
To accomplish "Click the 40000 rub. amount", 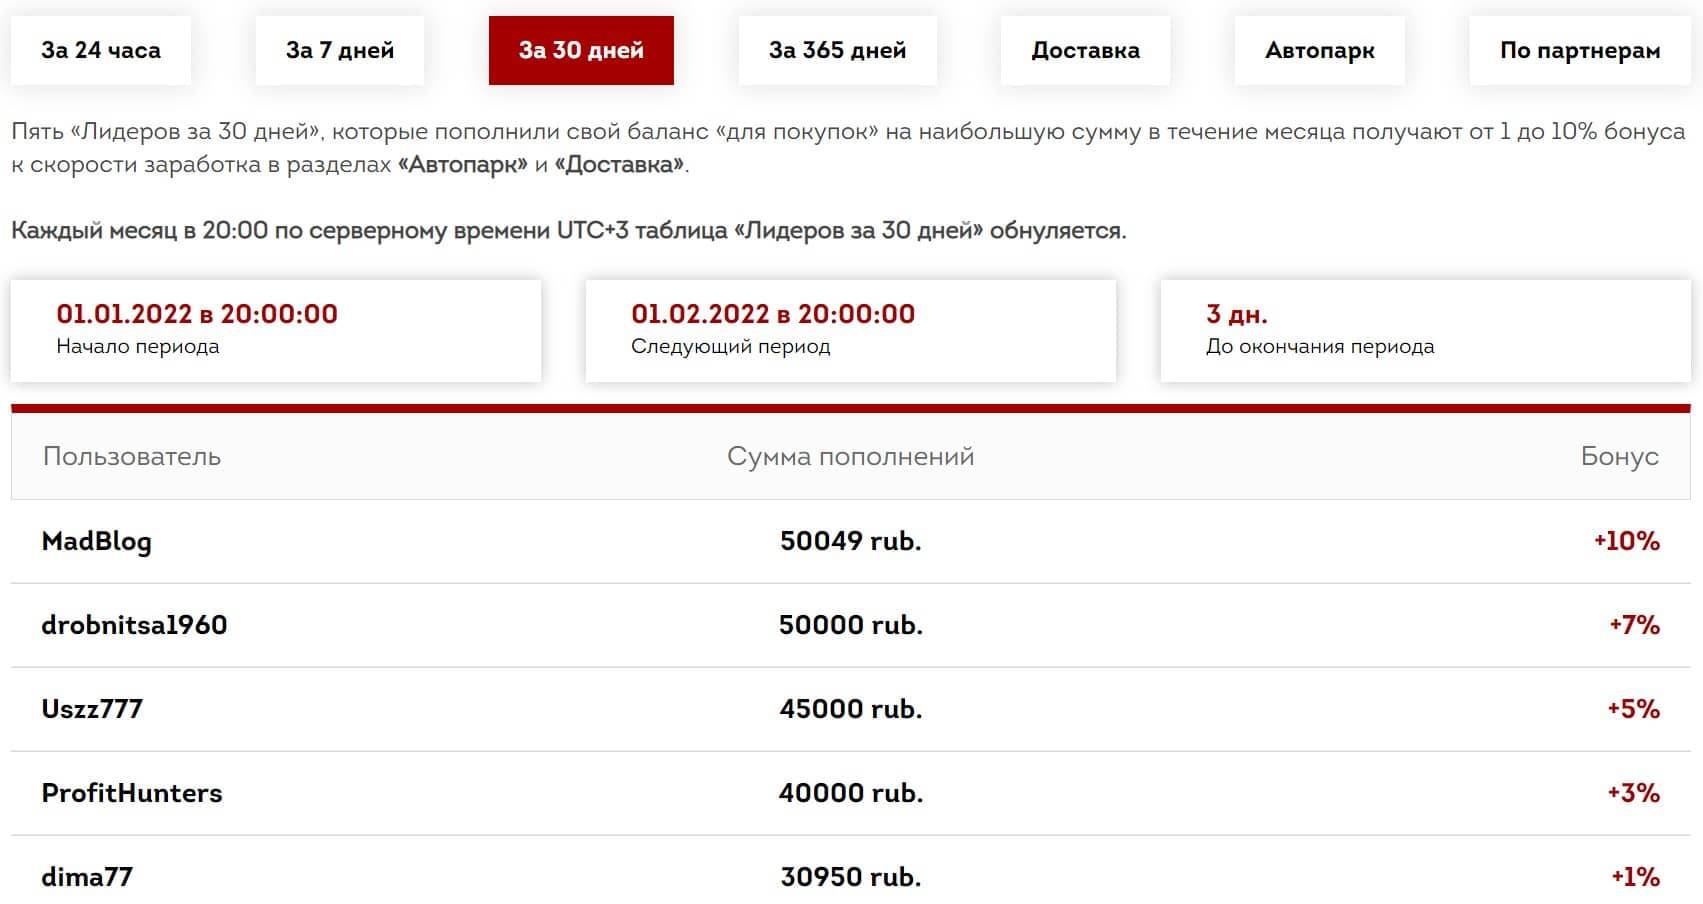I will (x=851, y=793).
